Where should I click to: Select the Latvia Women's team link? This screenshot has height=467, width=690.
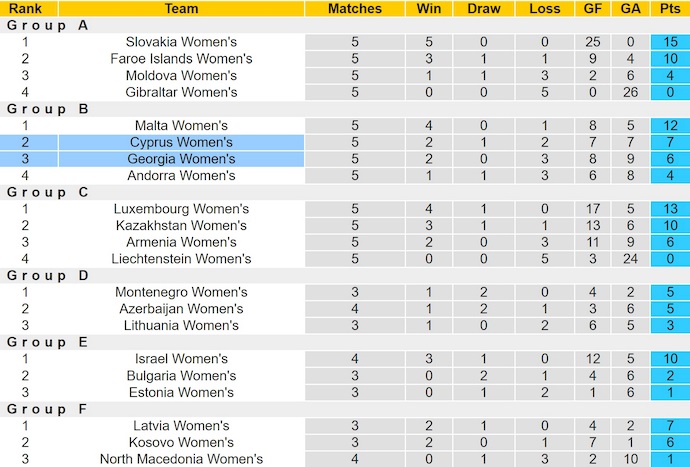[181, 426]
